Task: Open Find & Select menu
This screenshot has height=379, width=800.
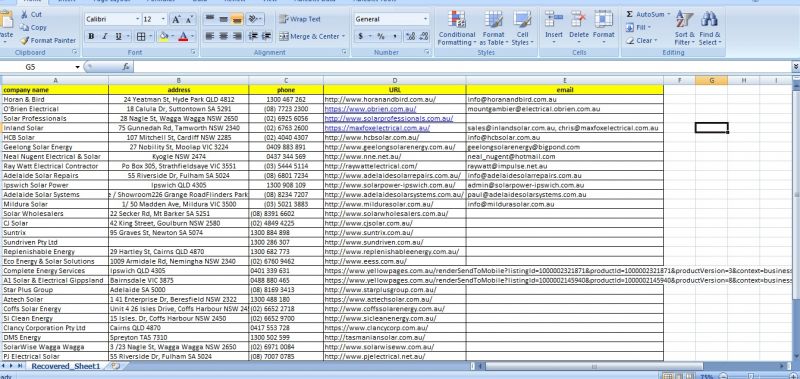Action: [710, 28]
